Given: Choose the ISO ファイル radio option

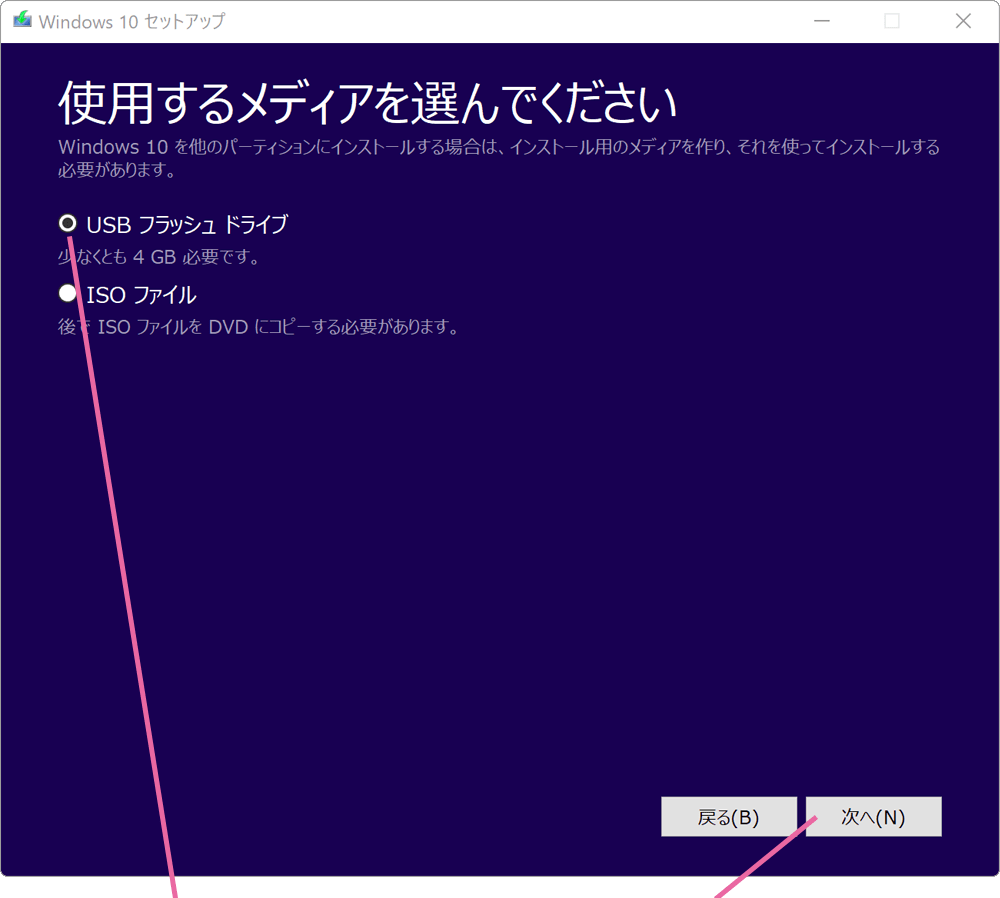Looking at the screenshot, I should 68,293.
